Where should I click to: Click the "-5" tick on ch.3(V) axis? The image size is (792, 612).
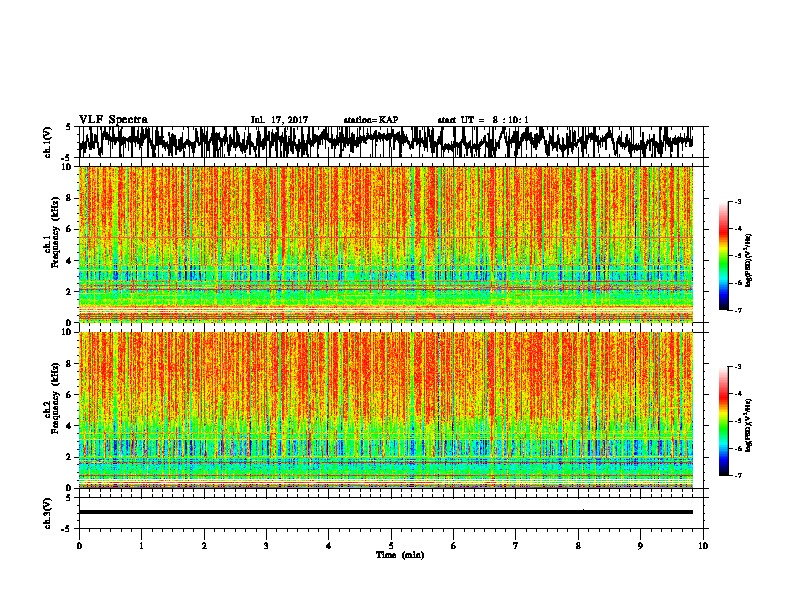(67, 529)
